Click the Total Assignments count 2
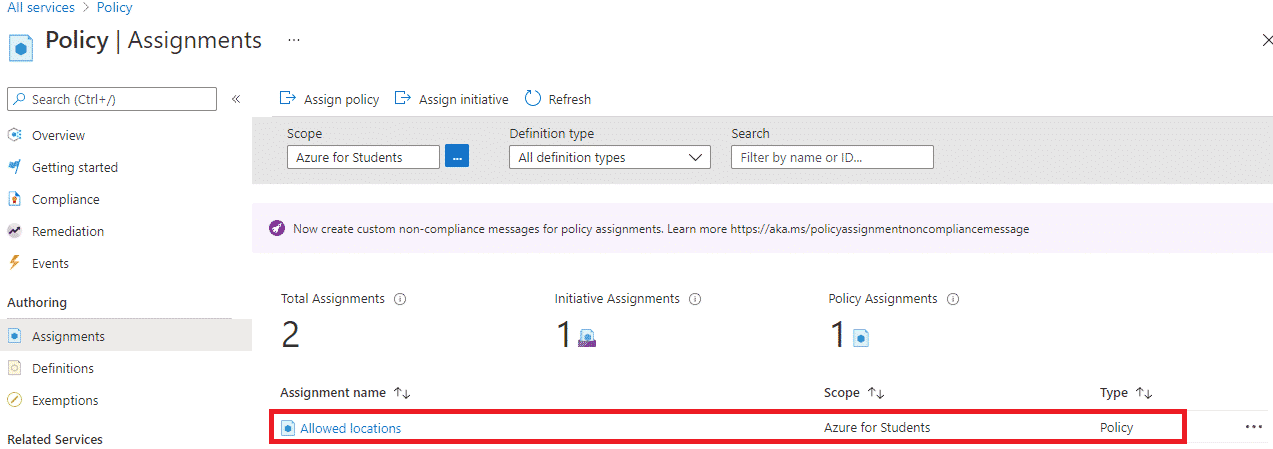 290,335
